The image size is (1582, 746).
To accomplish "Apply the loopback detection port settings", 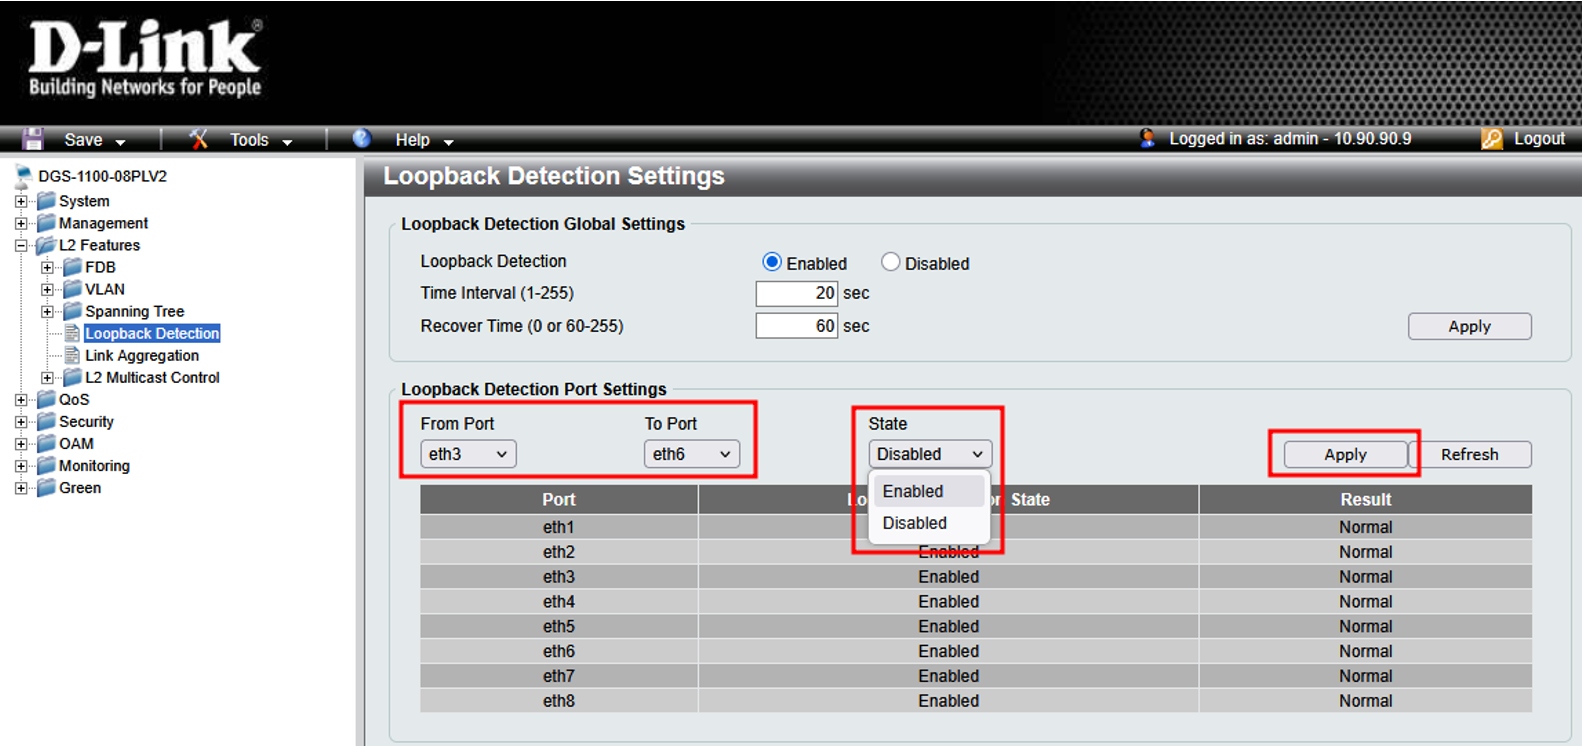I will pyautogui.click(x=1345, y=455).
